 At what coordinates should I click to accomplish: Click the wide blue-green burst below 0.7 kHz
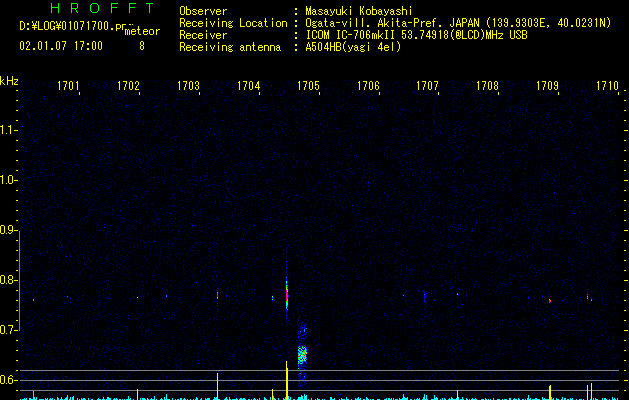[302, 353]
